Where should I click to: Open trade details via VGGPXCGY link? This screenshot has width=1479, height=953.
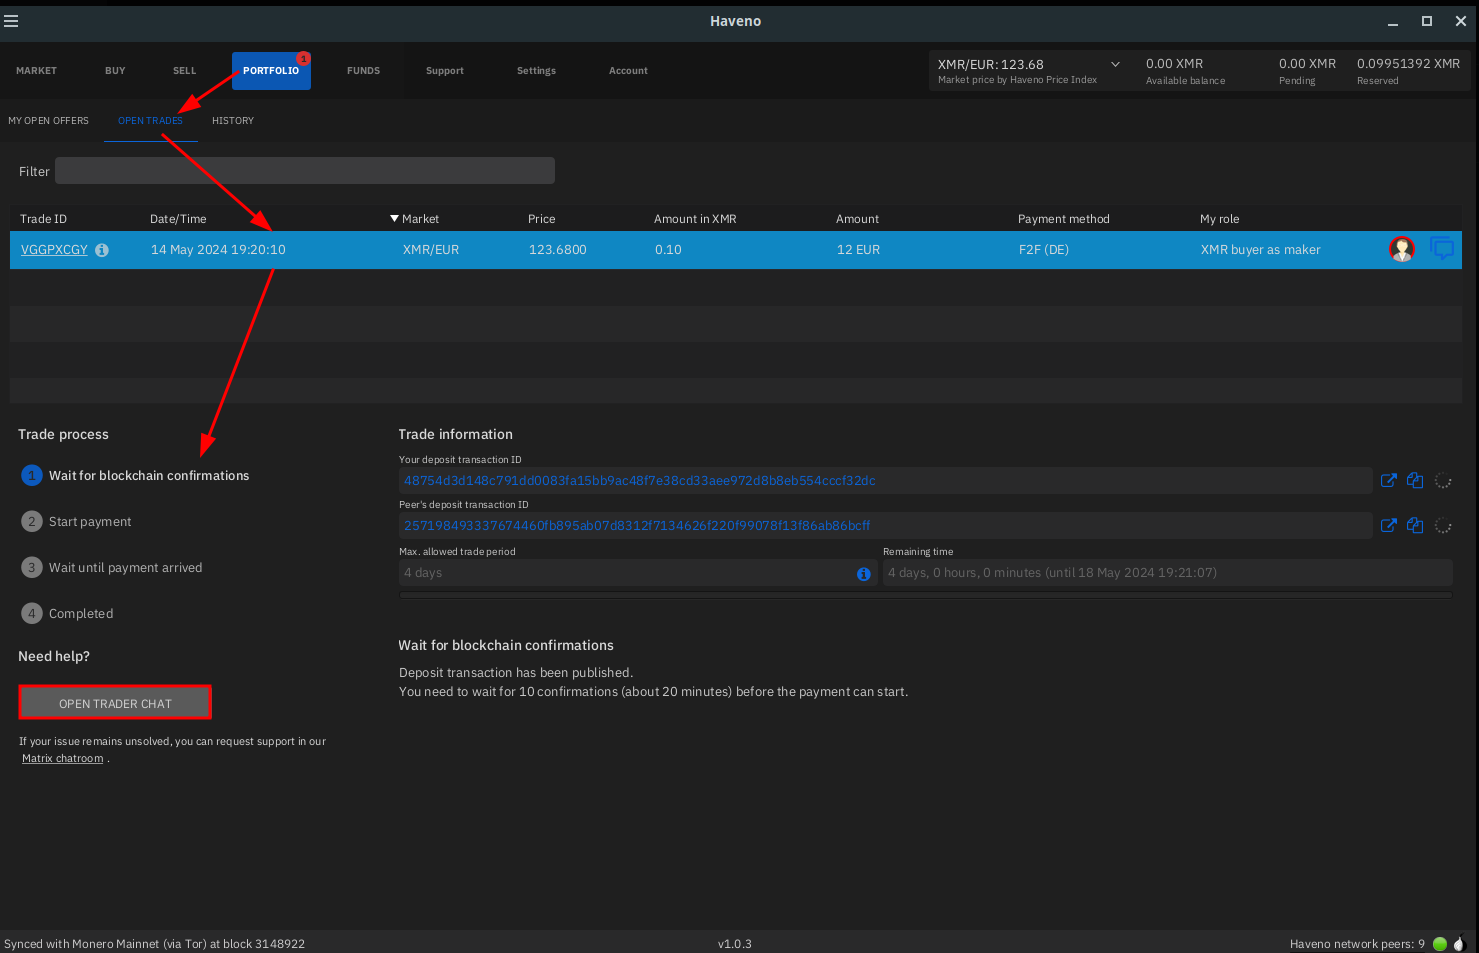click(x=54, y=250)
